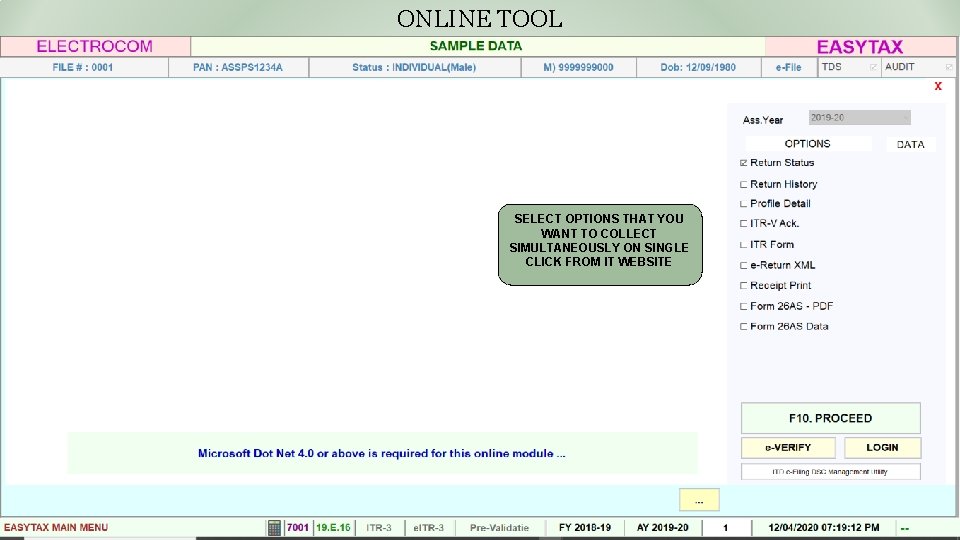Viewport: 960px width, 540px height.
Task: Click the FY 2018-19 status entry
Action: click(585, 528)
